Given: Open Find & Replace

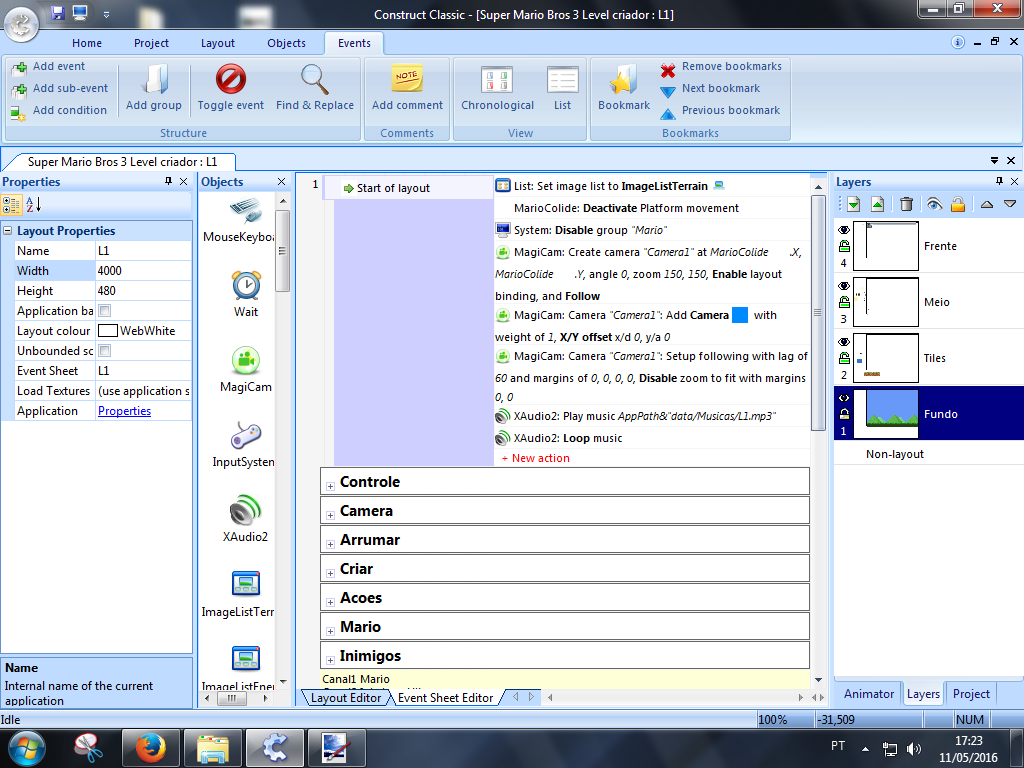Looking at the screenshot, I should pos(315,88).
